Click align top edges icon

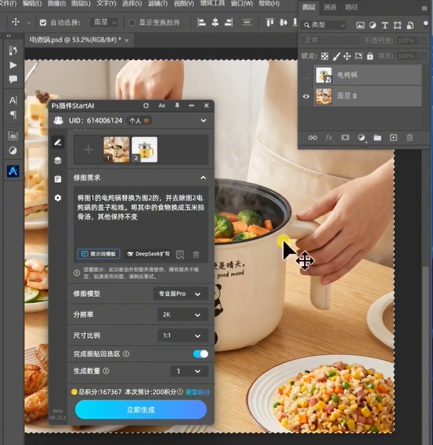tap(270, 22)
